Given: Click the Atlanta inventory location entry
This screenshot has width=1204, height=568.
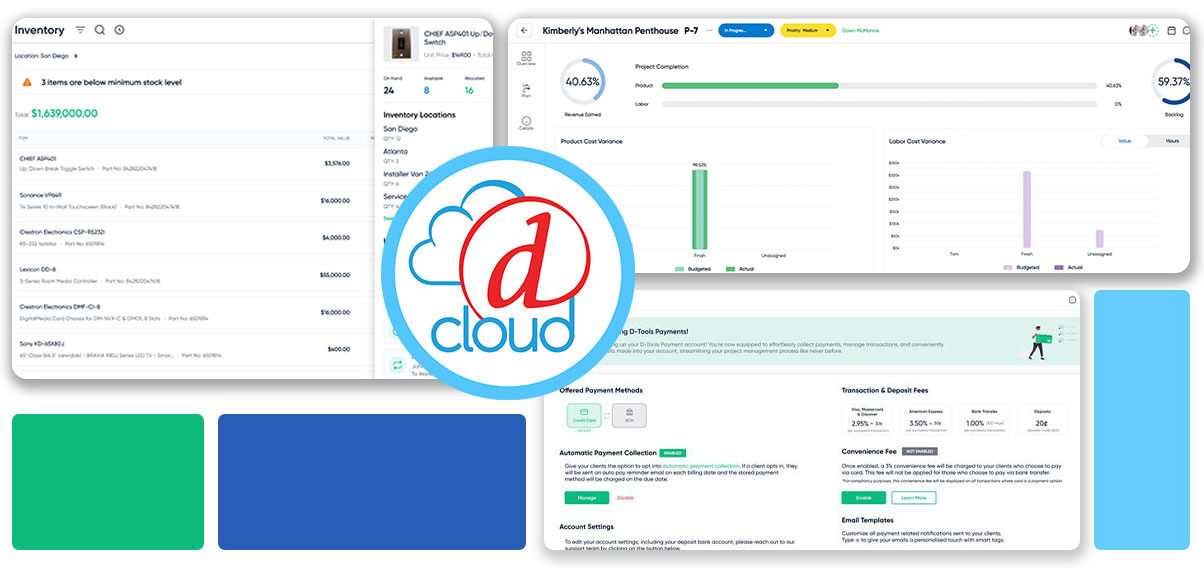Looking at the screenshot, I should click(395, 155).
